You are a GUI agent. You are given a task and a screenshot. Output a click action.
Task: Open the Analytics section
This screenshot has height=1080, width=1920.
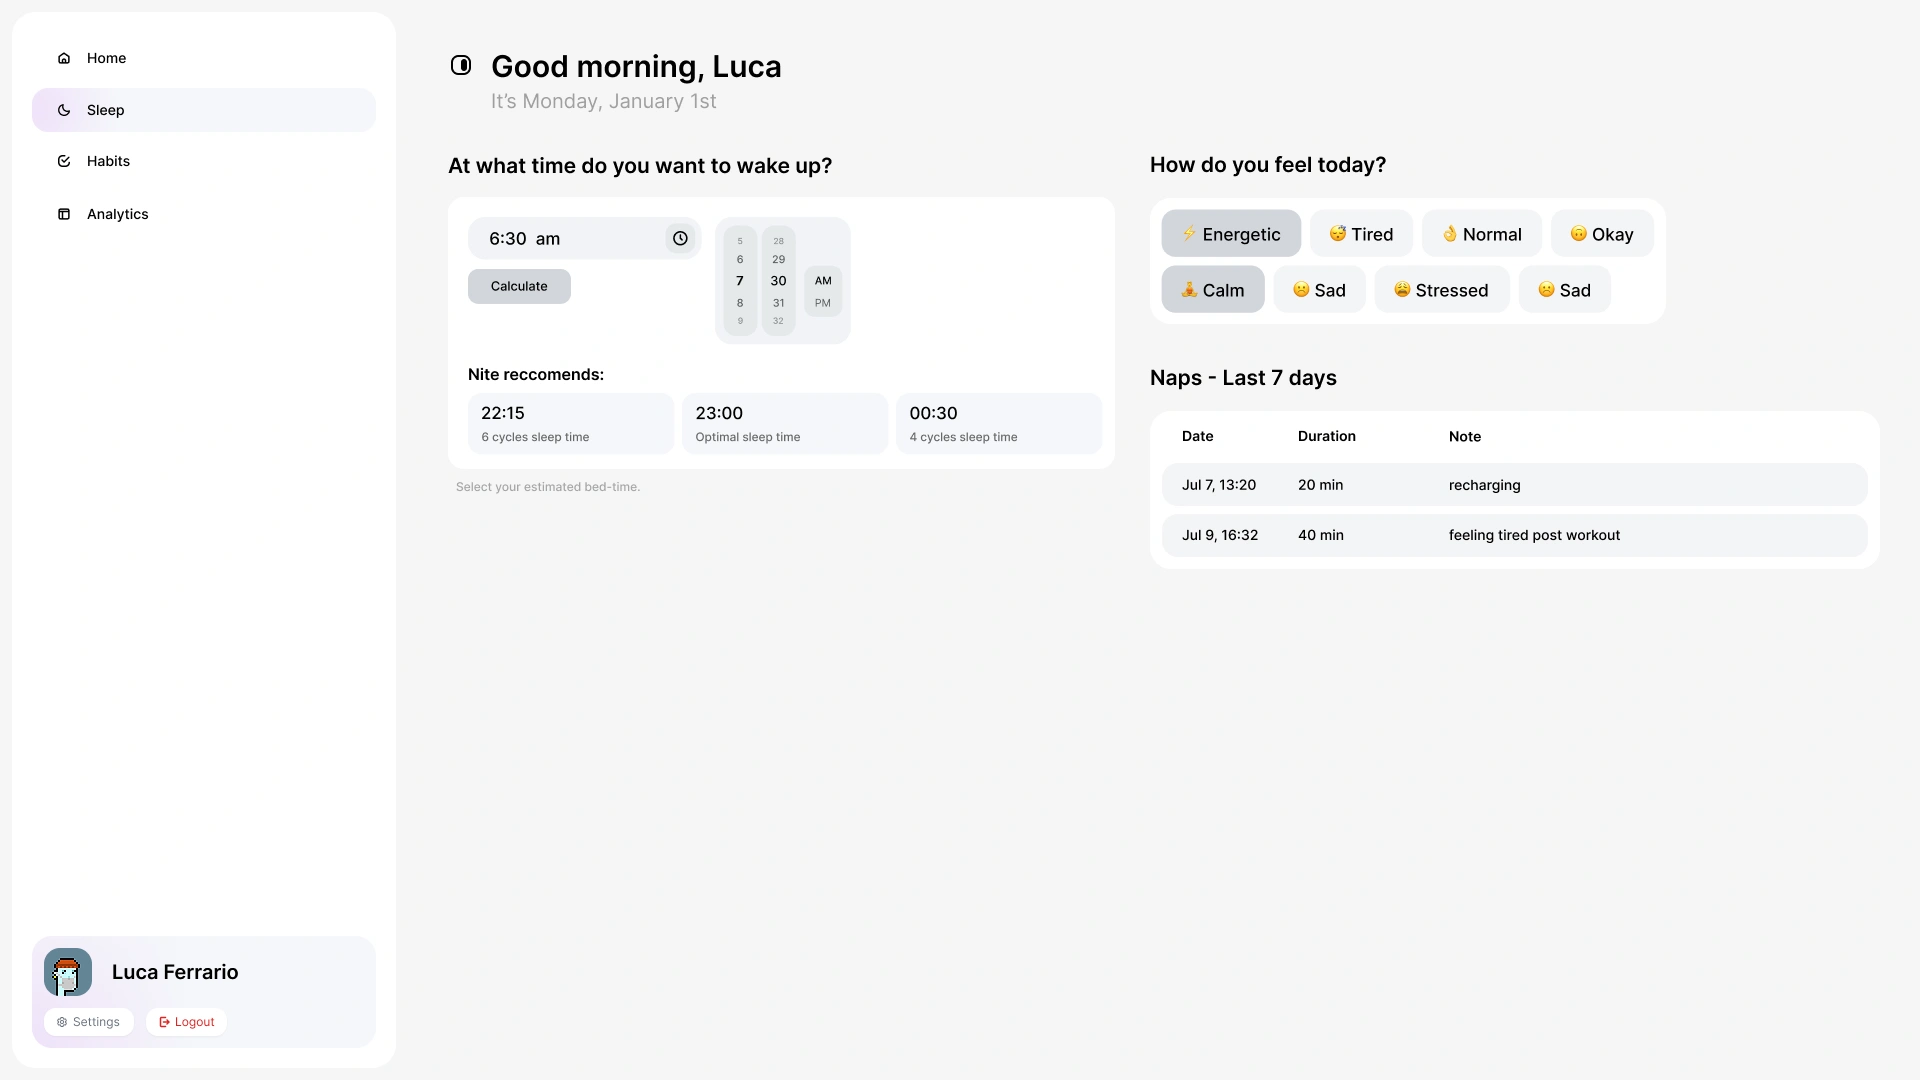(117, 214)
